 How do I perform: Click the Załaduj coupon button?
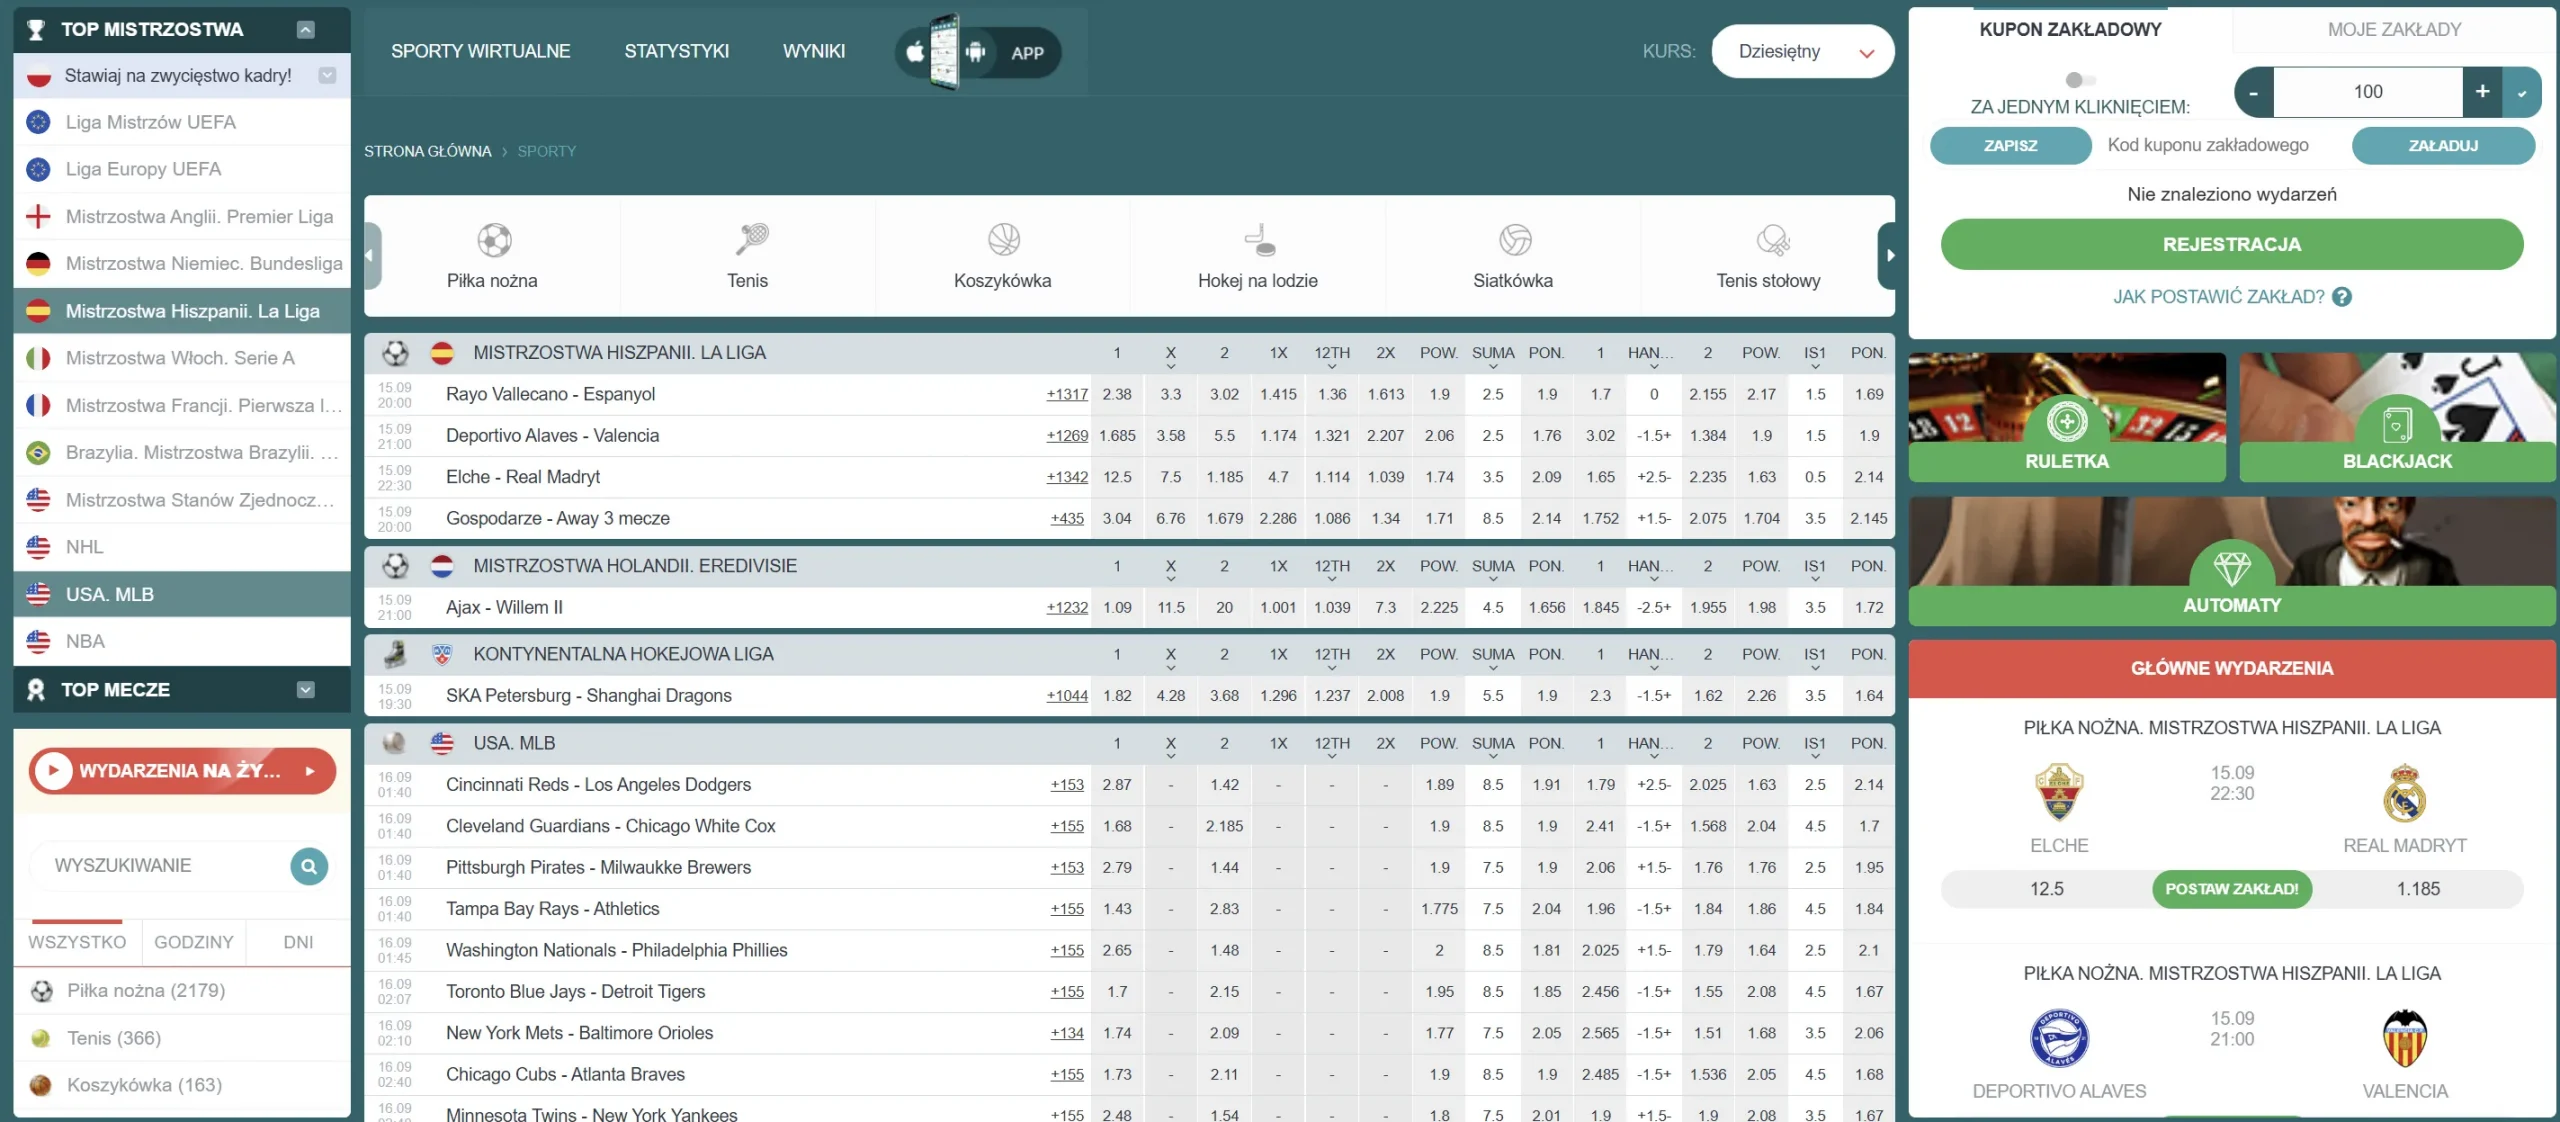(x=2443, y=146)
